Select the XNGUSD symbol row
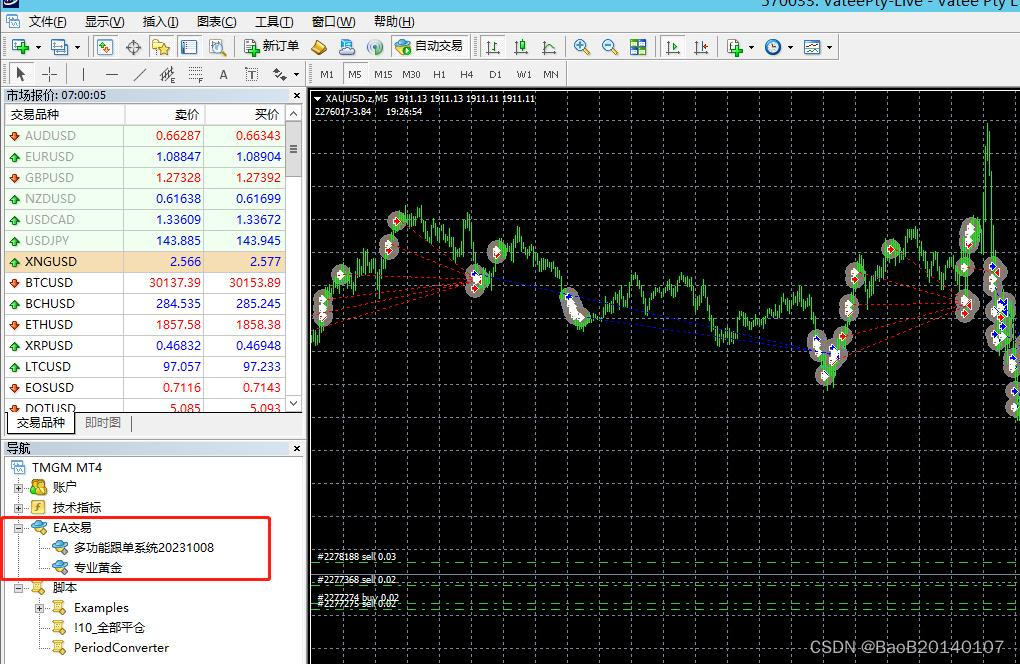The image size is (1020, 664). pyautogui.click(x=145, y=261)
